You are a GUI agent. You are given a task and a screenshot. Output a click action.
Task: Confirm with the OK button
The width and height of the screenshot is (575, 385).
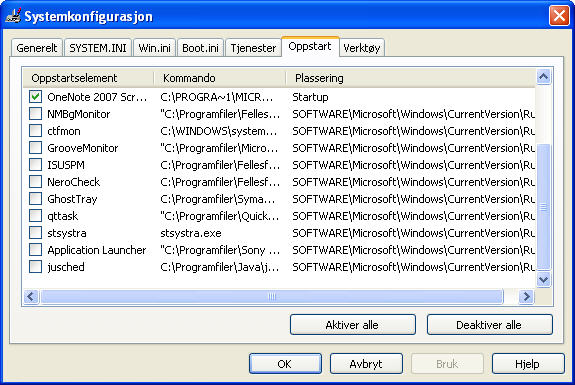(x=285, y=364)
